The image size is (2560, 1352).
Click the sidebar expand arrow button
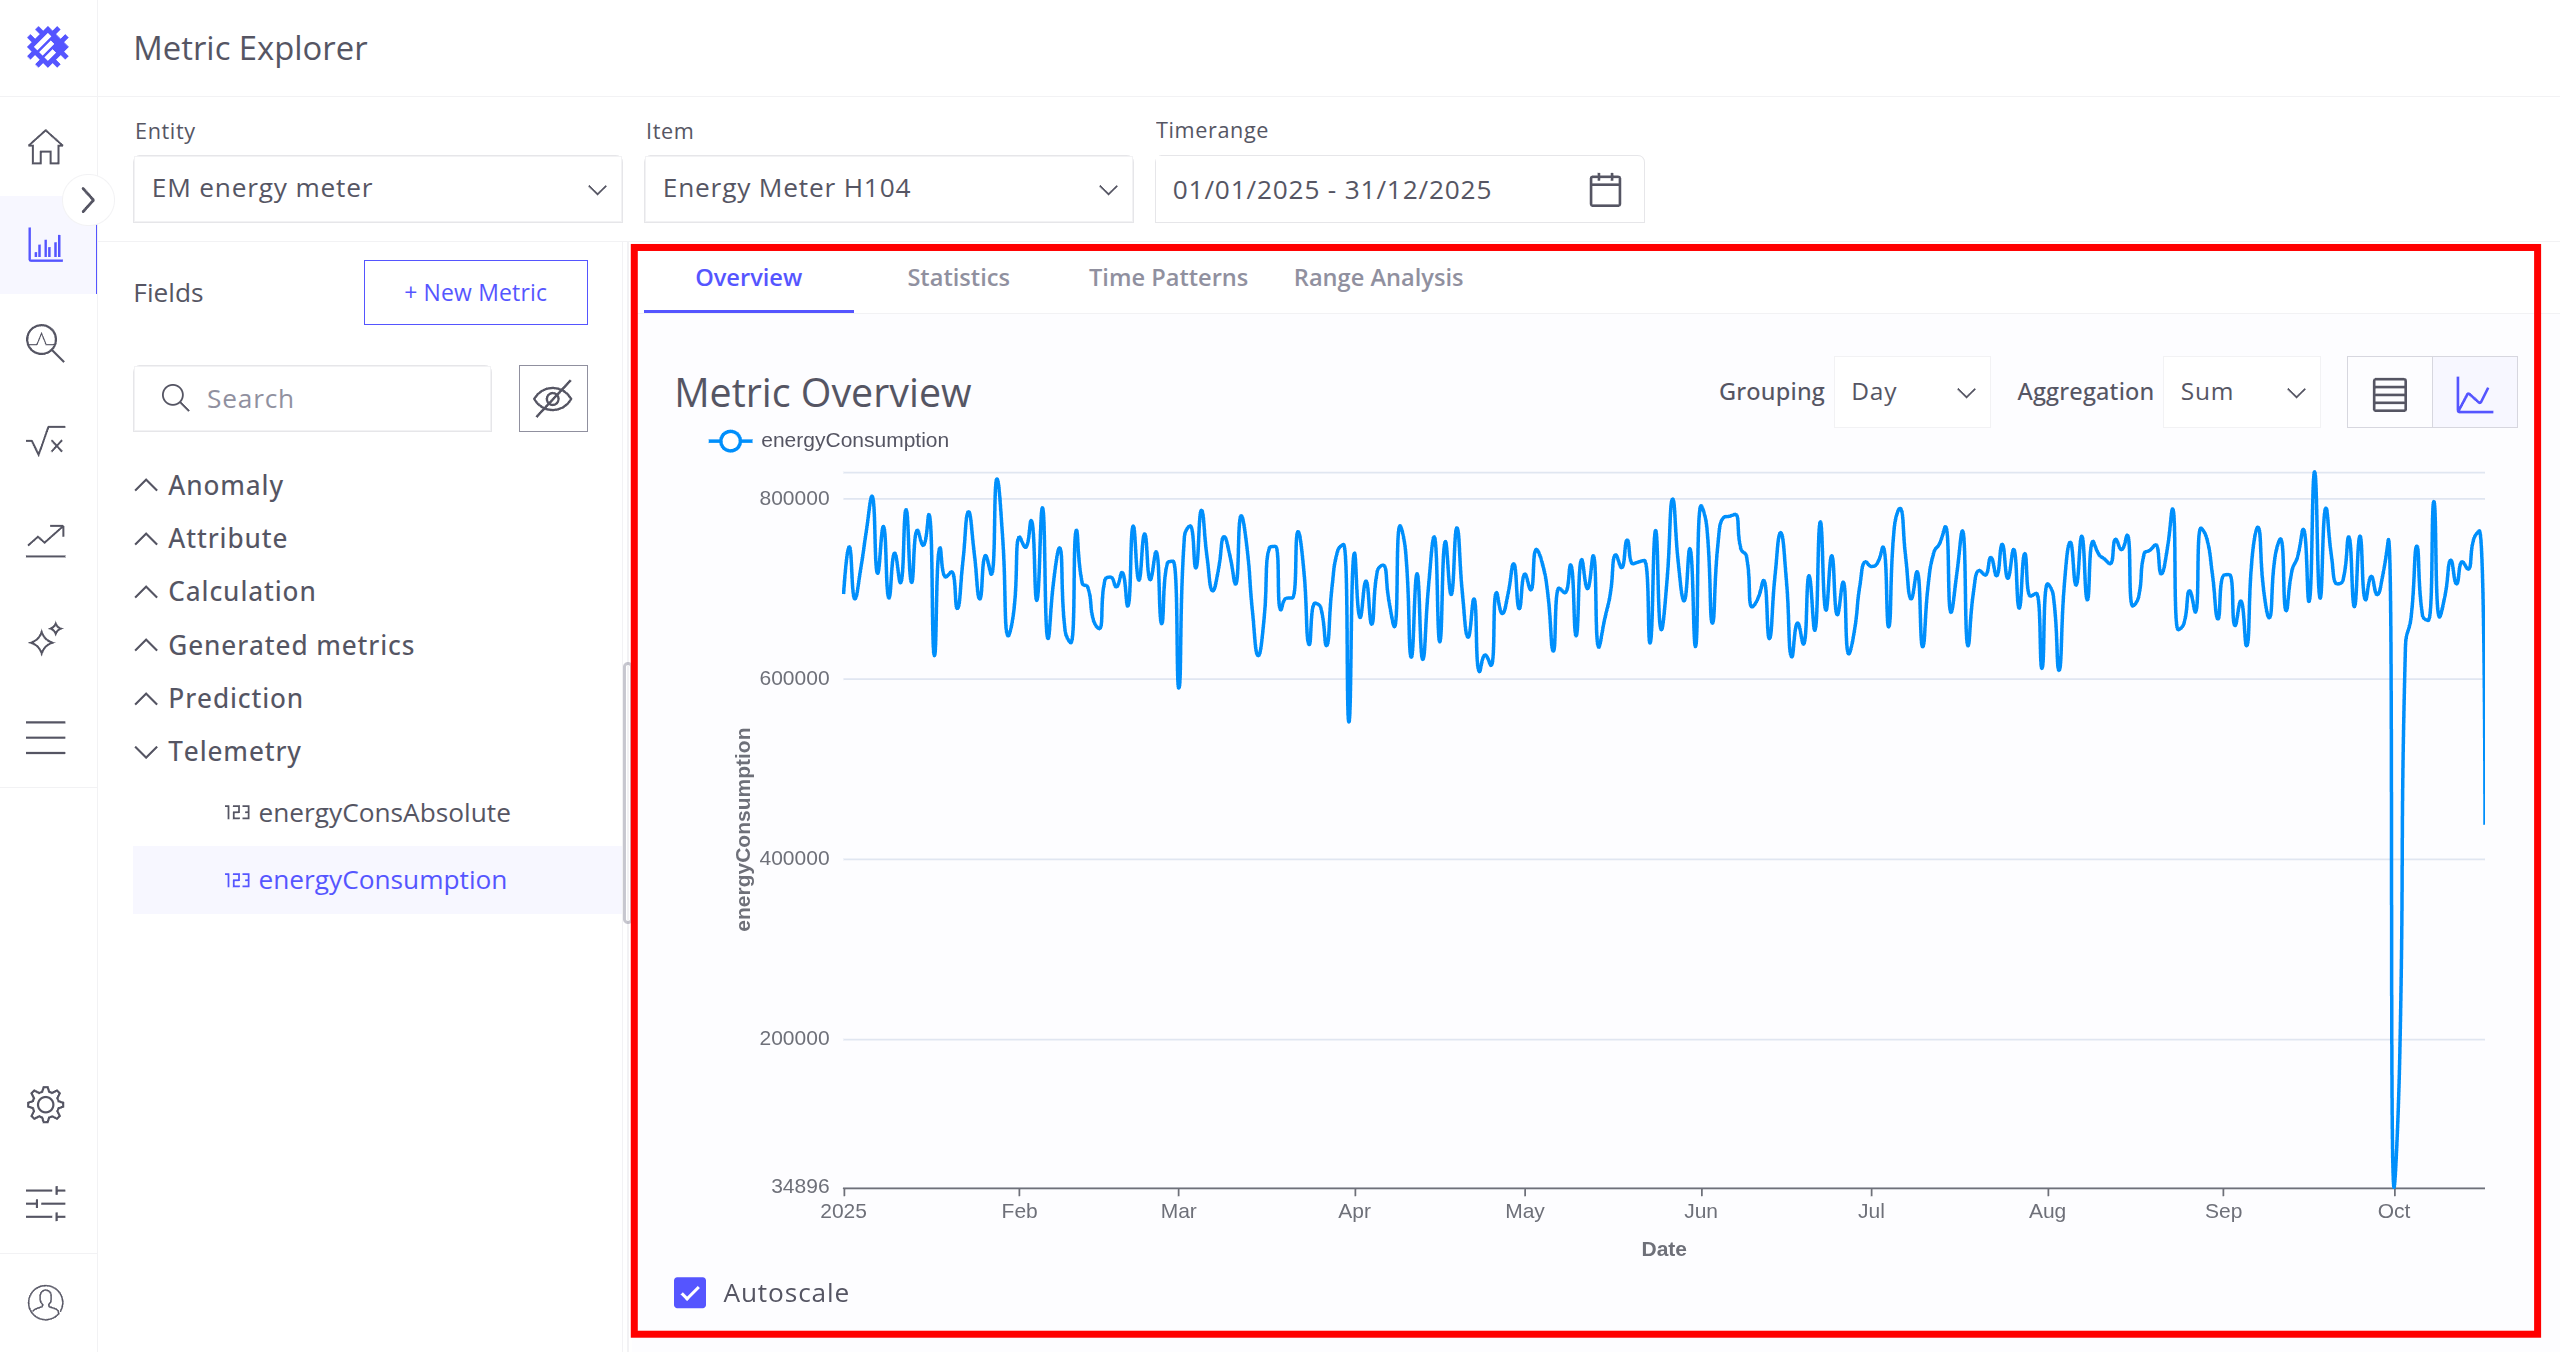coord(88,200)
